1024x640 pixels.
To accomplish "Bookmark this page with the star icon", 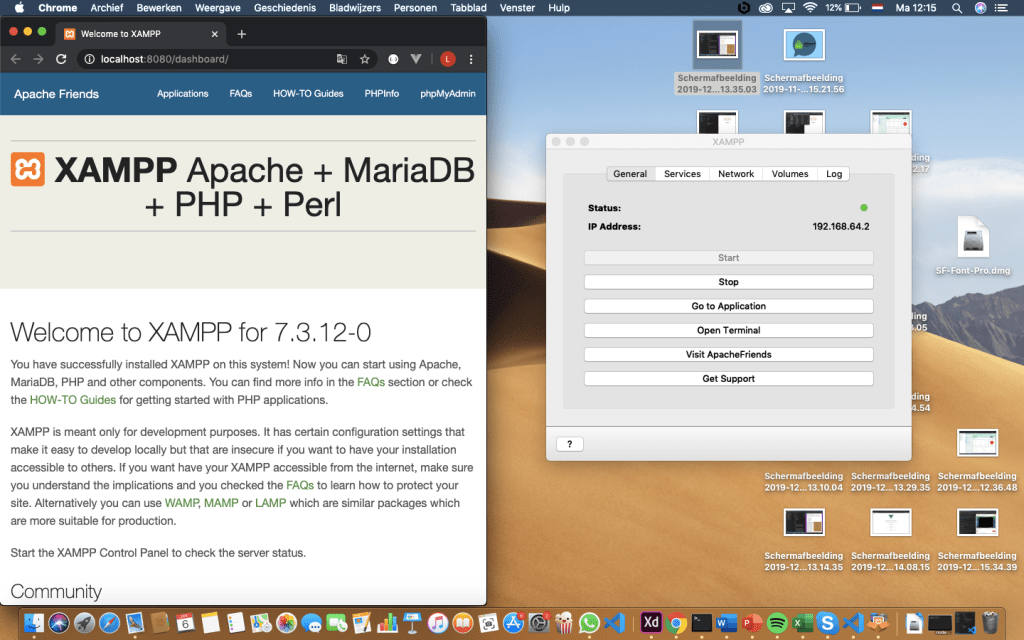I will [365, 59].
